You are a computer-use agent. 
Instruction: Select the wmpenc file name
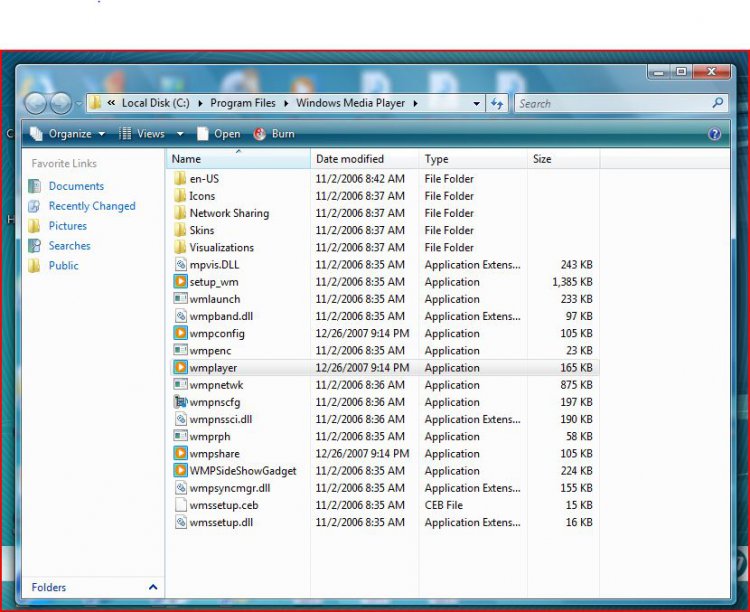coord(210,351)
